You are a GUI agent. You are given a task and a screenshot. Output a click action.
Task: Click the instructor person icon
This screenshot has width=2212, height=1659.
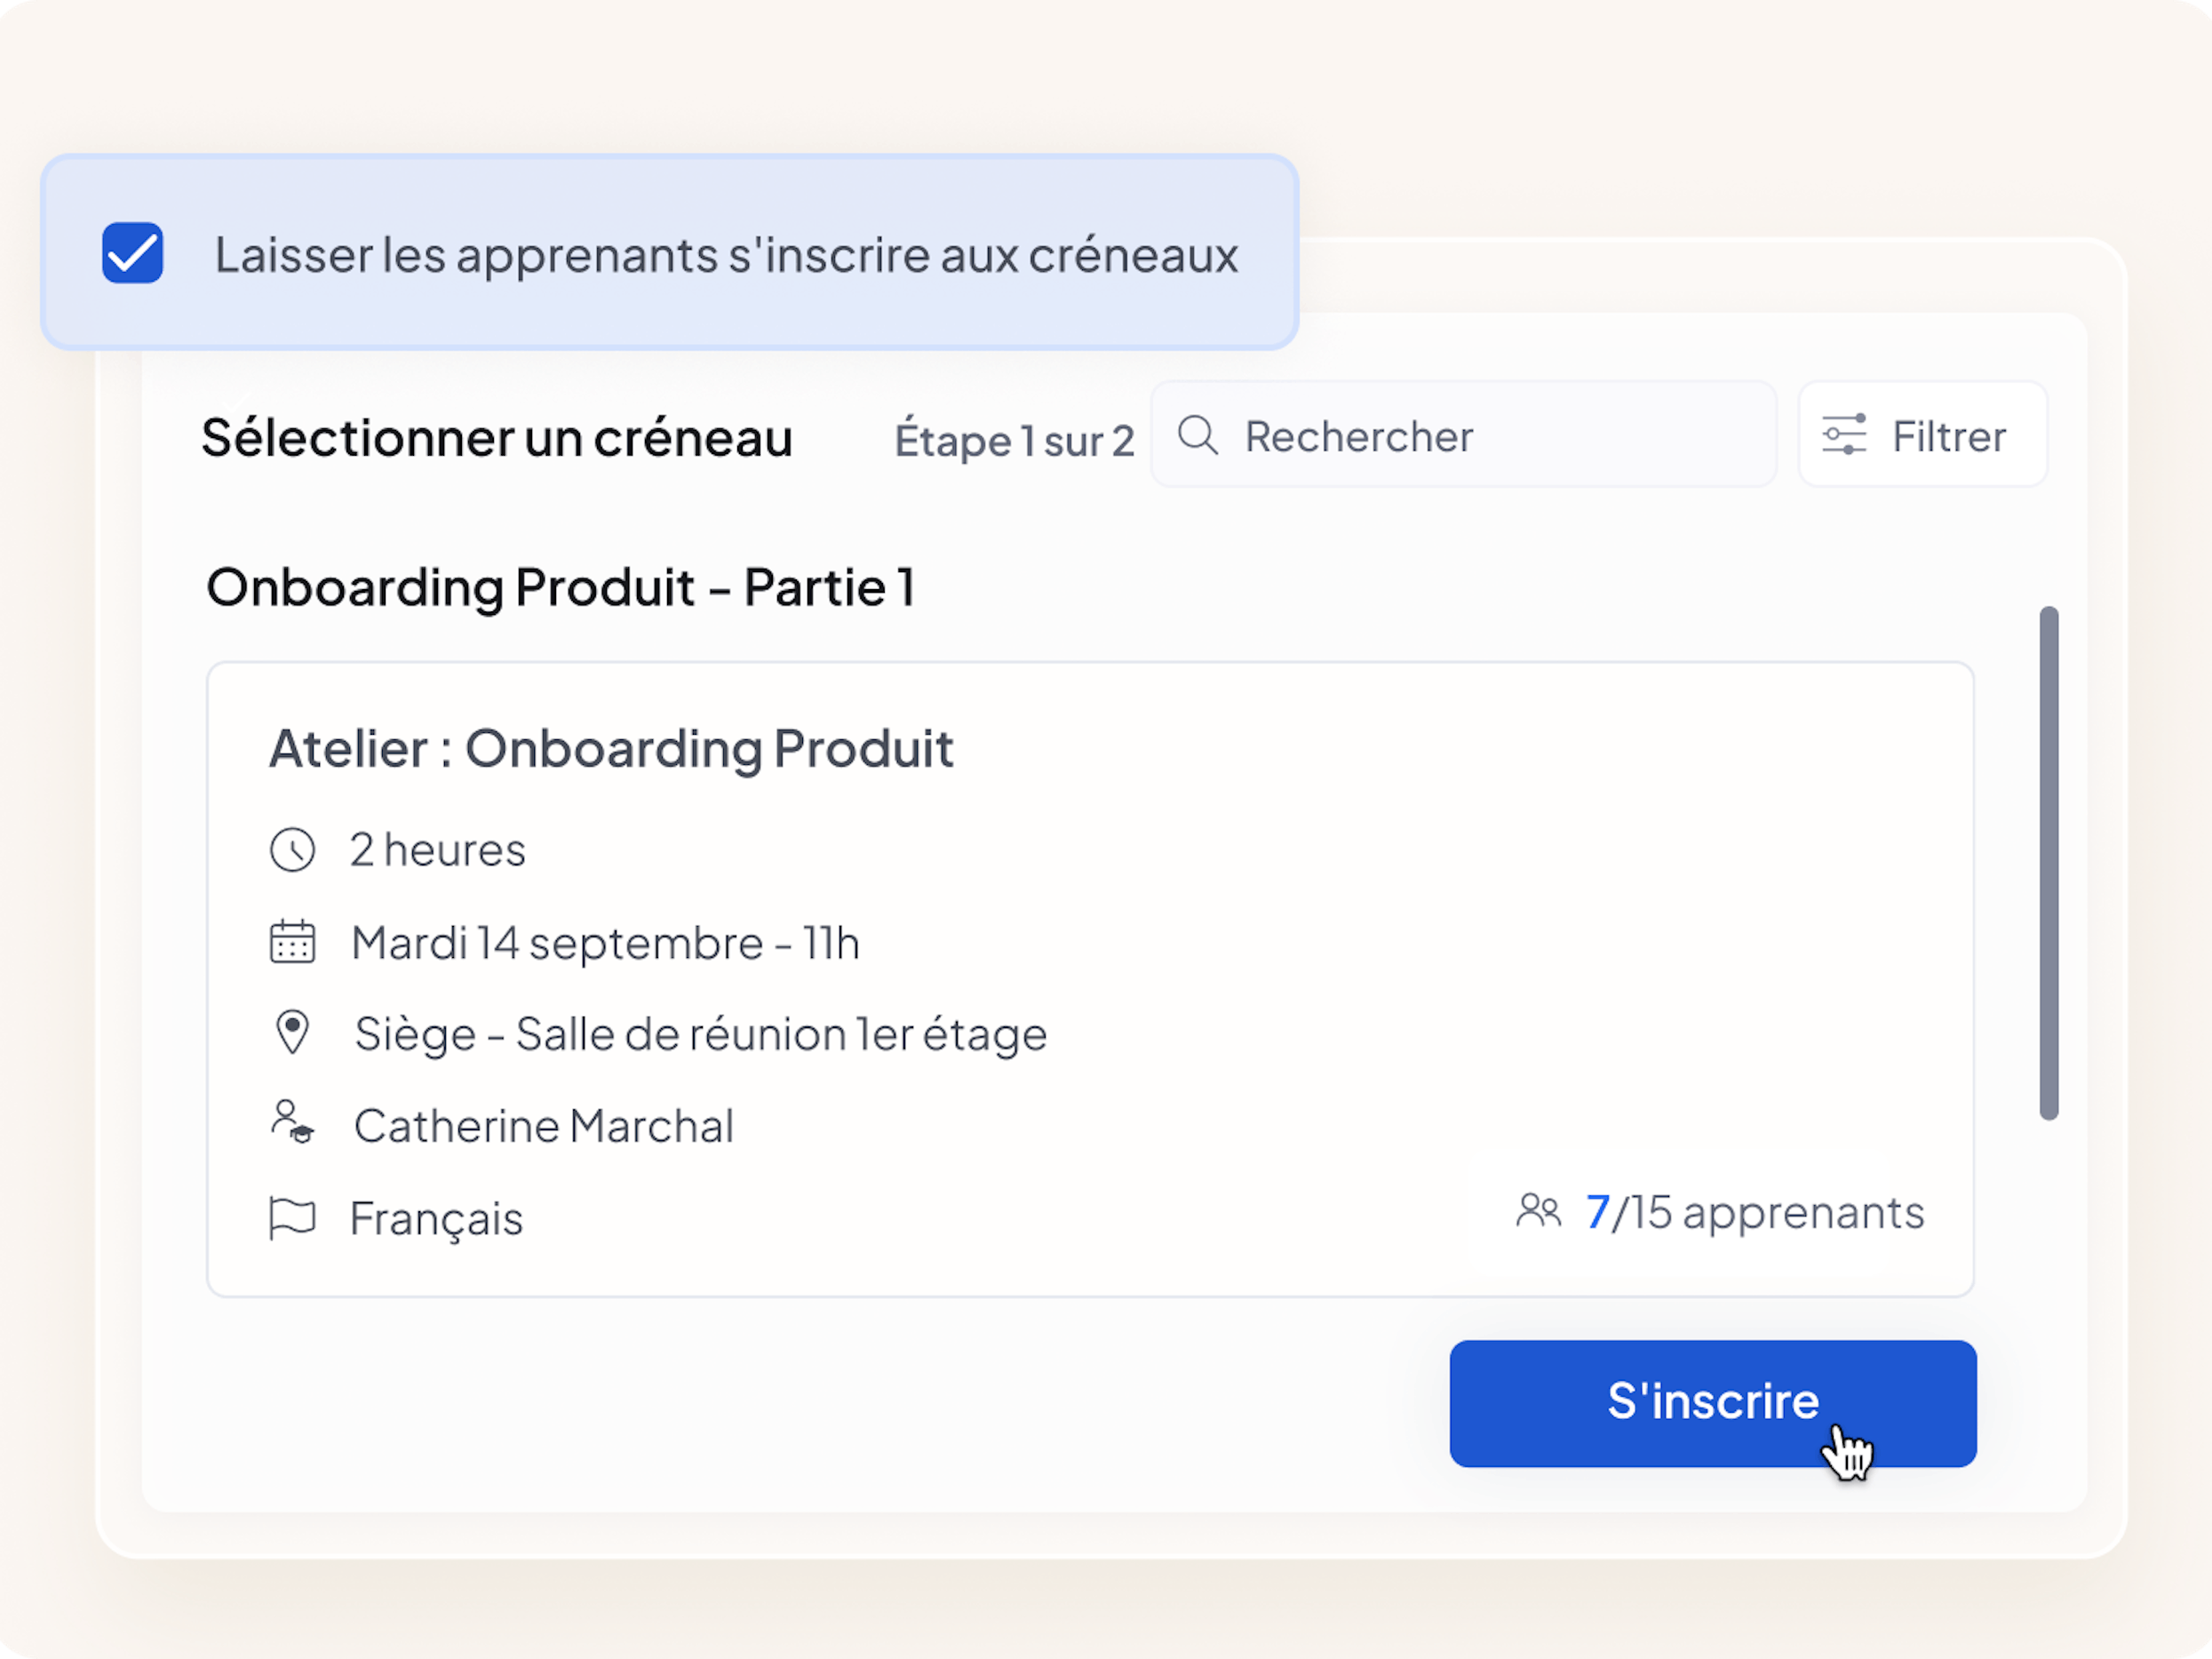click(292, 1122)
